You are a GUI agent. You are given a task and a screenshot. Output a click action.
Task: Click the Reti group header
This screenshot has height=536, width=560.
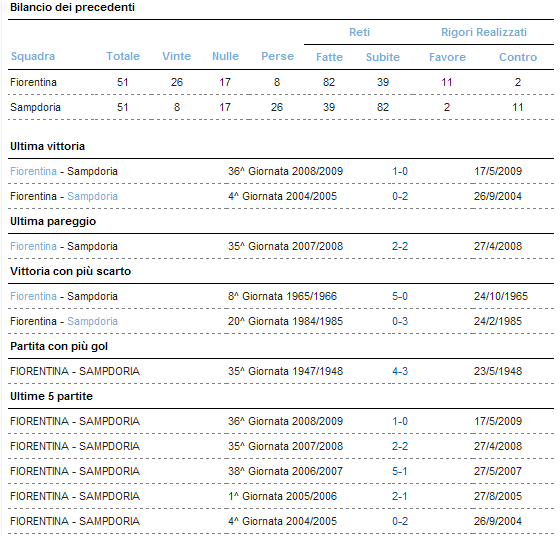(359, 32)
